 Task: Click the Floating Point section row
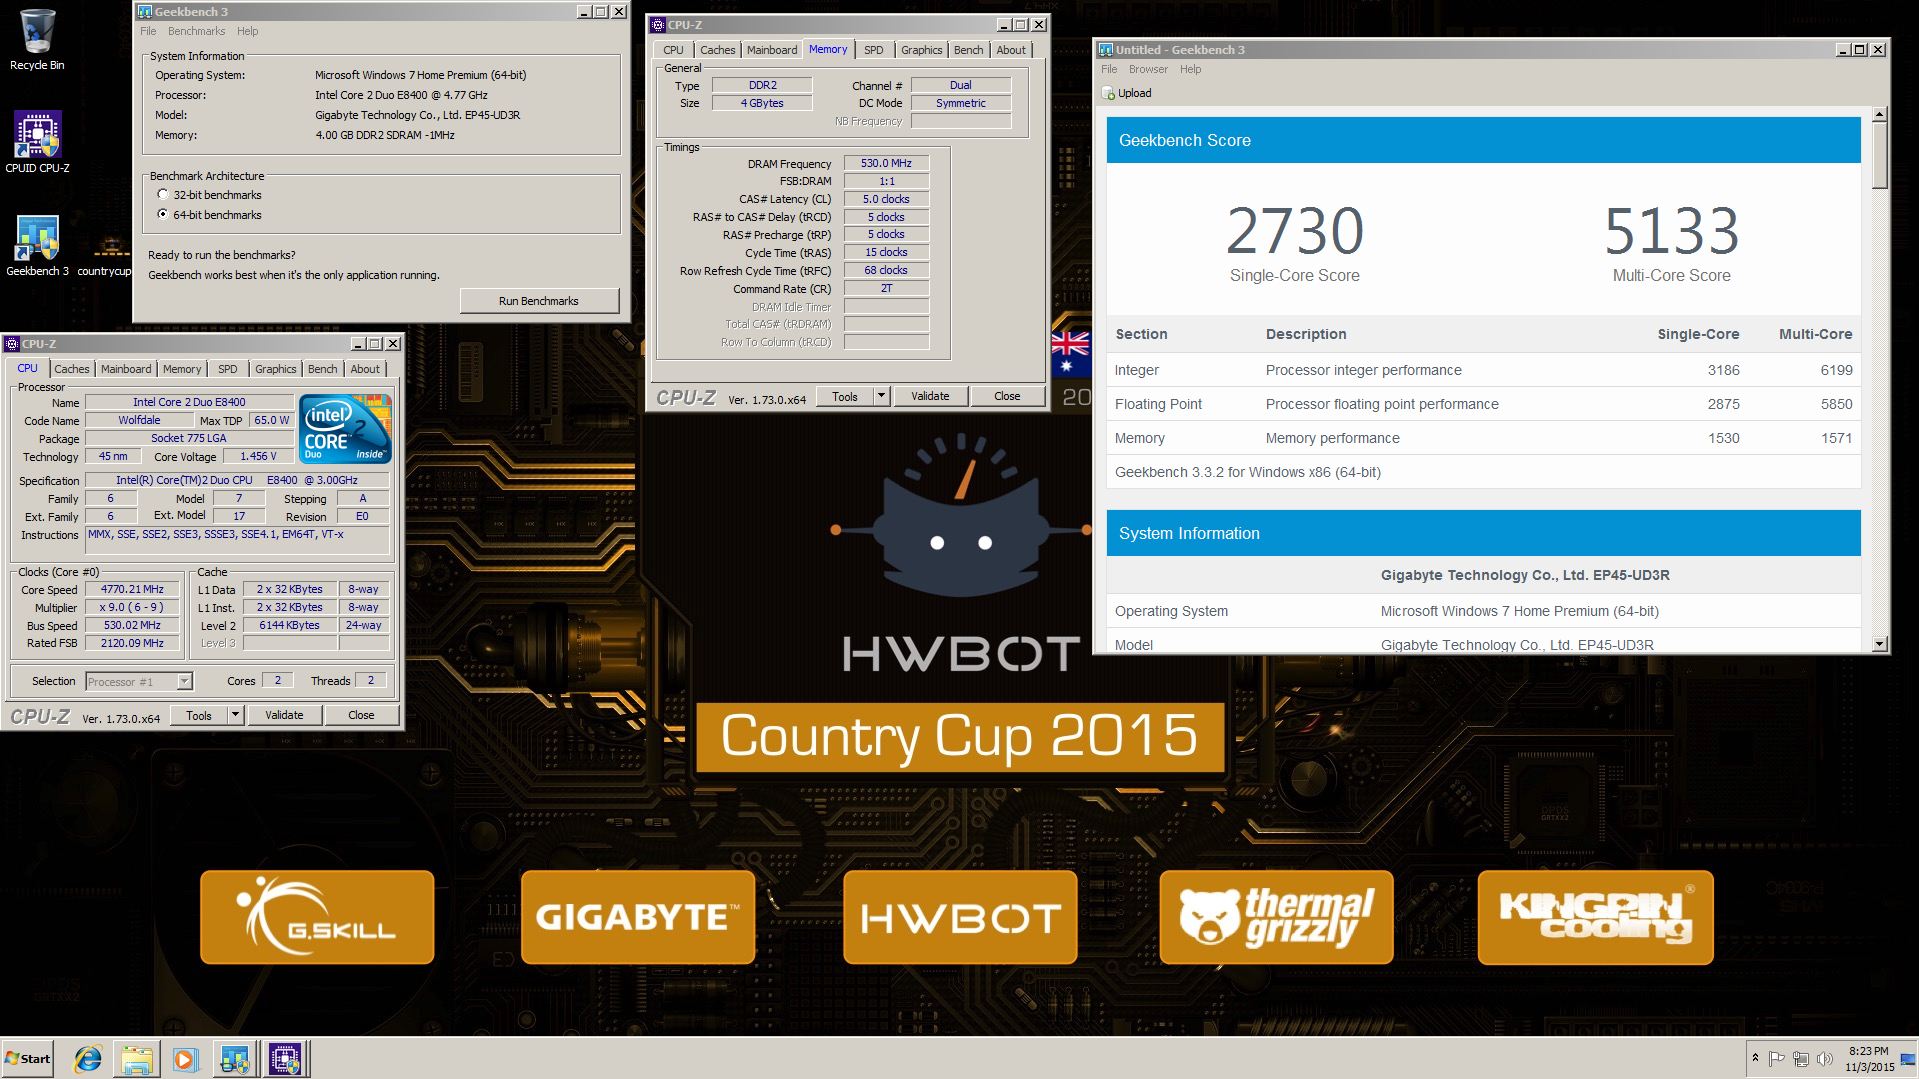1483,404
